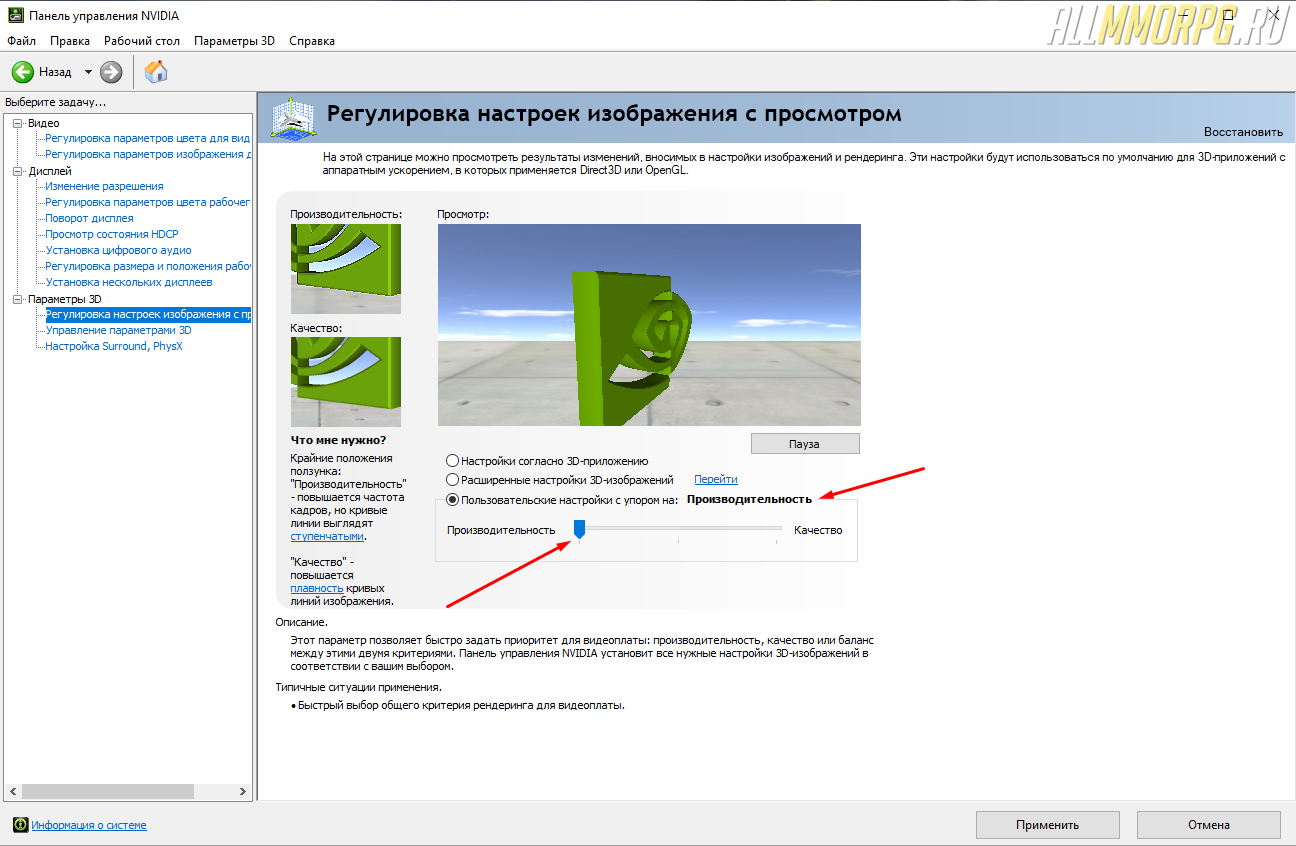The width and height of the screenshot is (1296, 846).
Task: Click the green Back arrow icon
Action: (x=23, y=72)
